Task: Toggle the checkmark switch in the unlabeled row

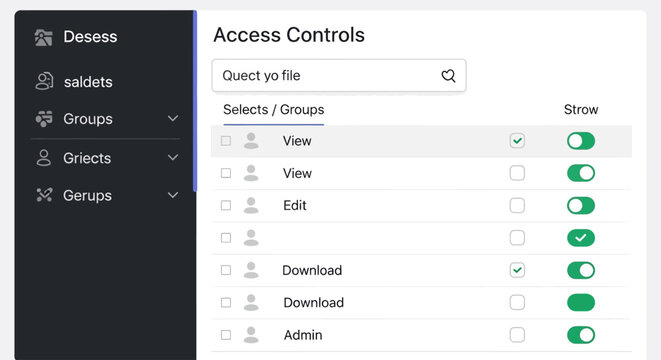Action: point(581,238)
